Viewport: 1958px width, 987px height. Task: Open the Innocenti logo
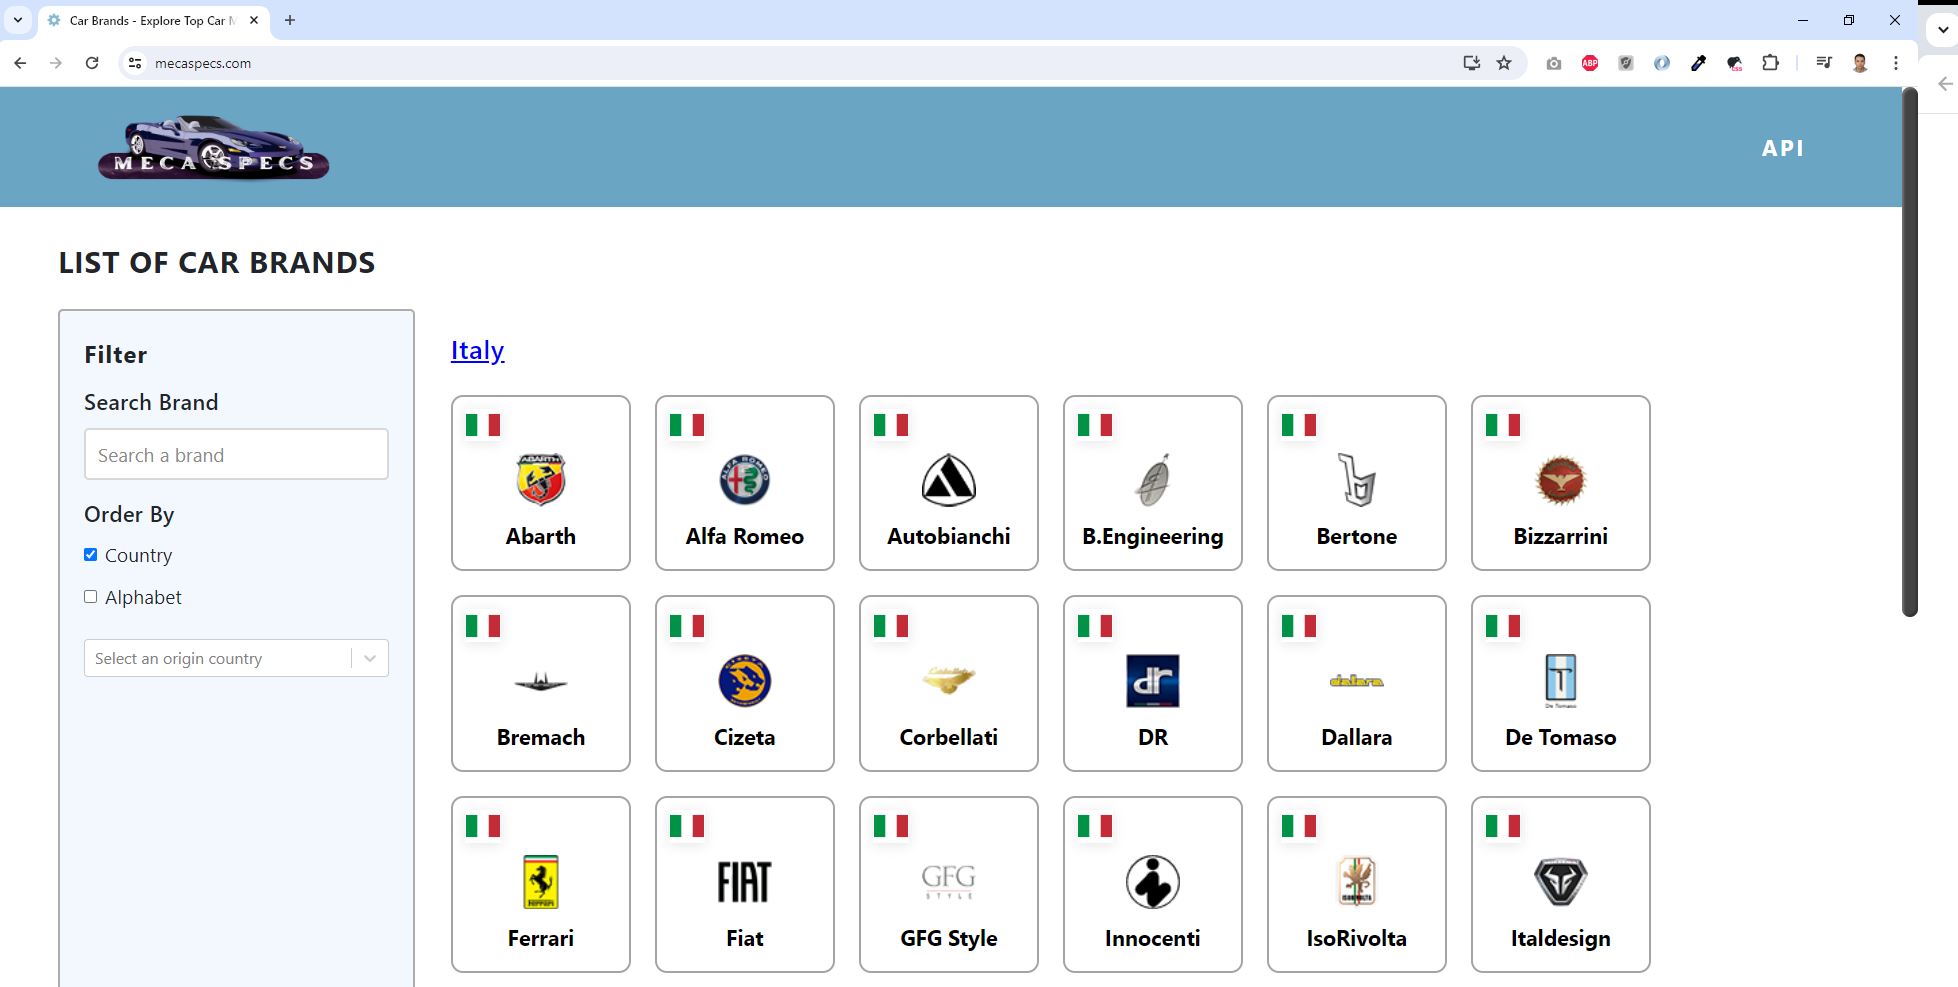tap(1153, 882)
